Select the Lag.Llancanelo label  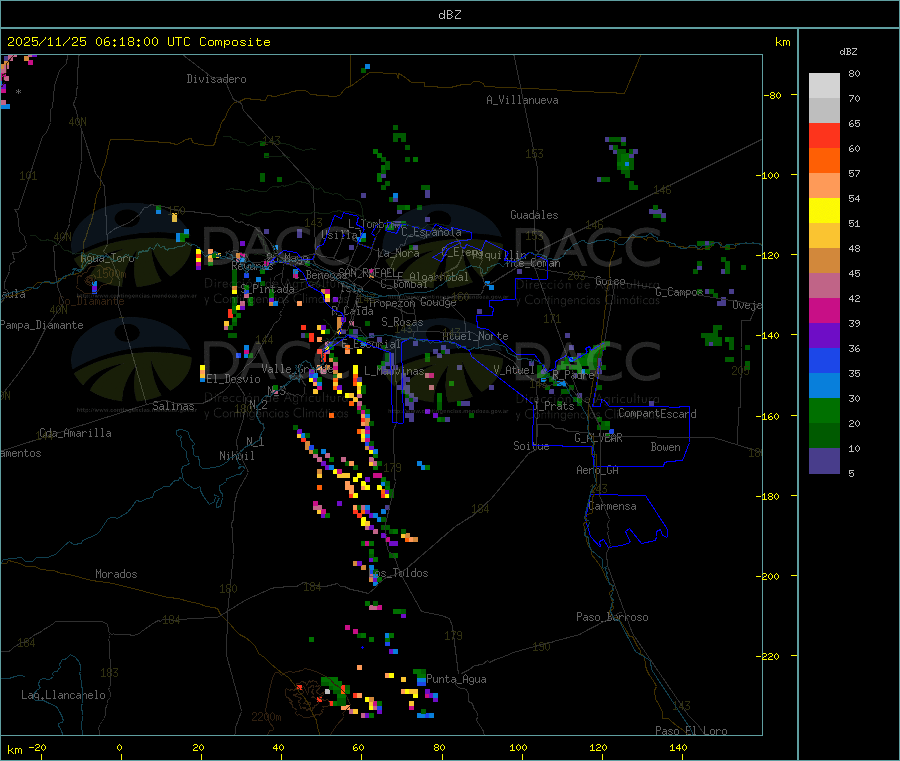(63, 695)
